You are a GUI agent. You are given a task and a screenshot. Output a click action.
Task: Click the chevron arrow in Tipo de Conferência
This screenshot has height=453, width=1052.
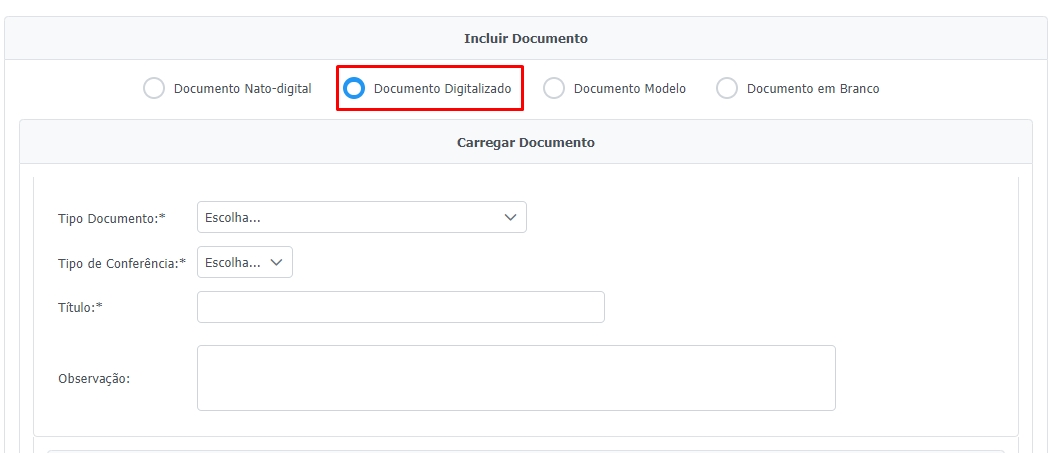click(x=277, y=262)
